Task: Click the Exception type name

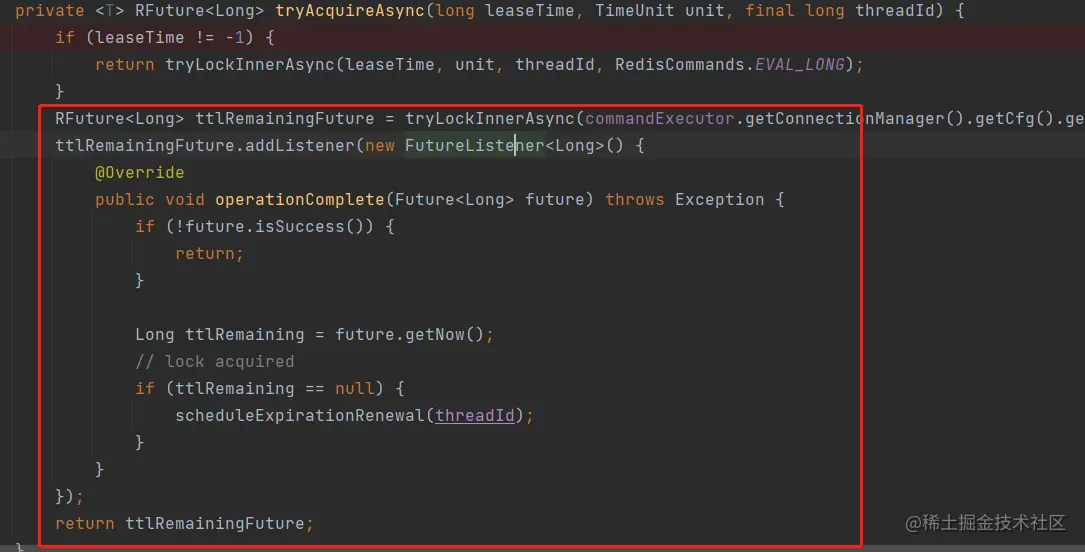Action: coord(720,199)
